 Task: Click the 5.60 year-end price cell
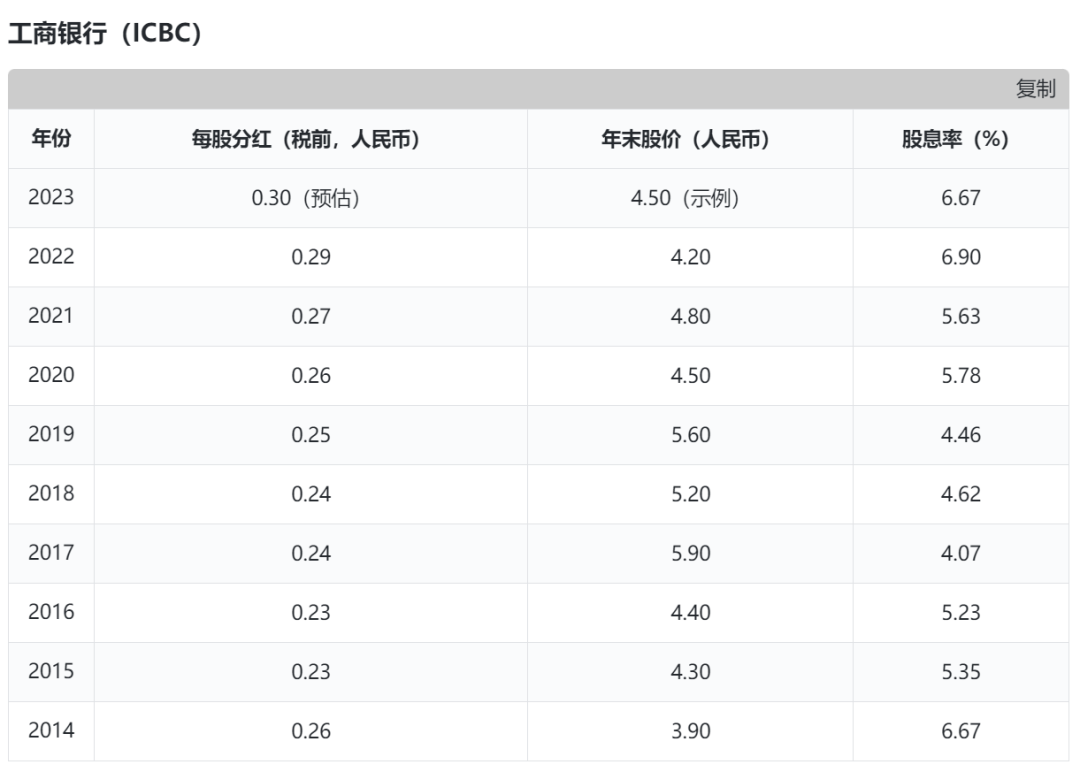coord(690,435)
